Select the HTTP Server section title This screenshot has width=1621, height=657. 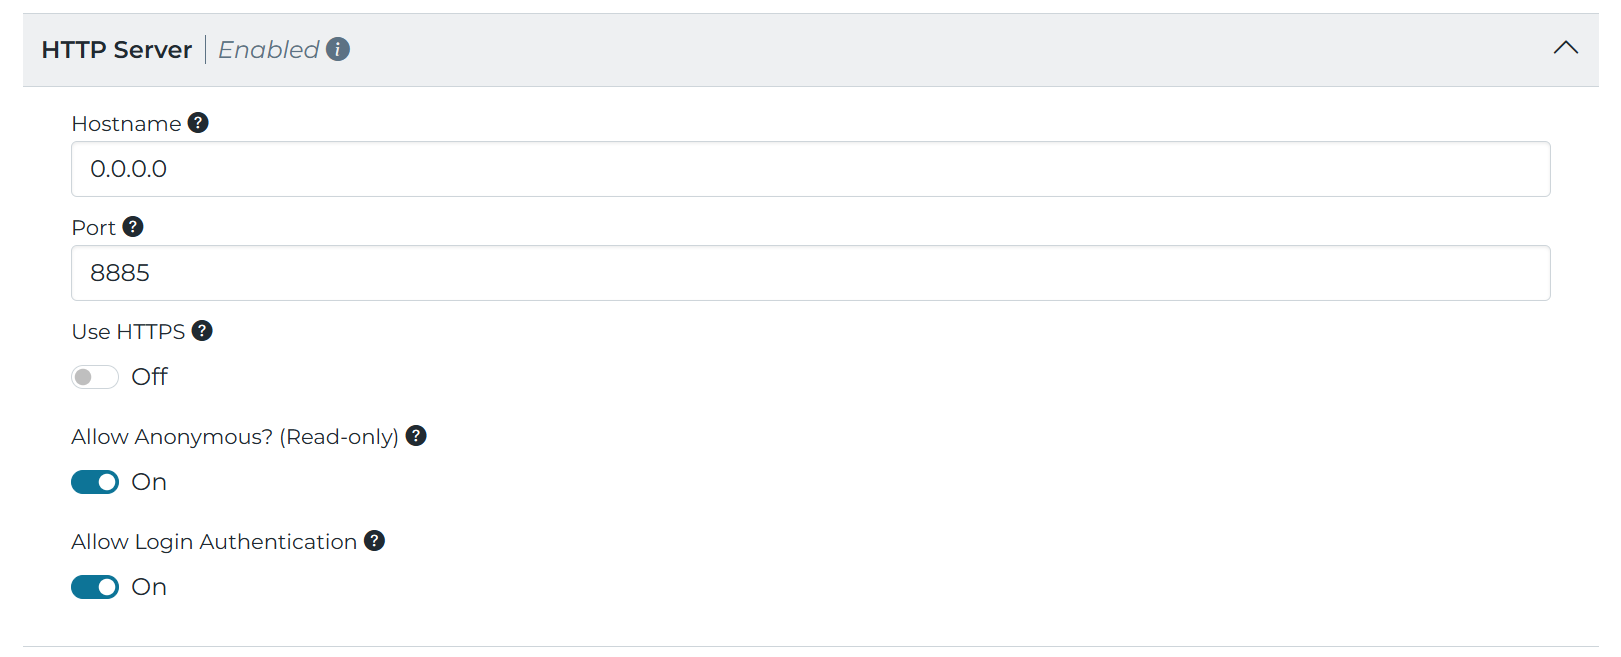[x=117, y=49]
